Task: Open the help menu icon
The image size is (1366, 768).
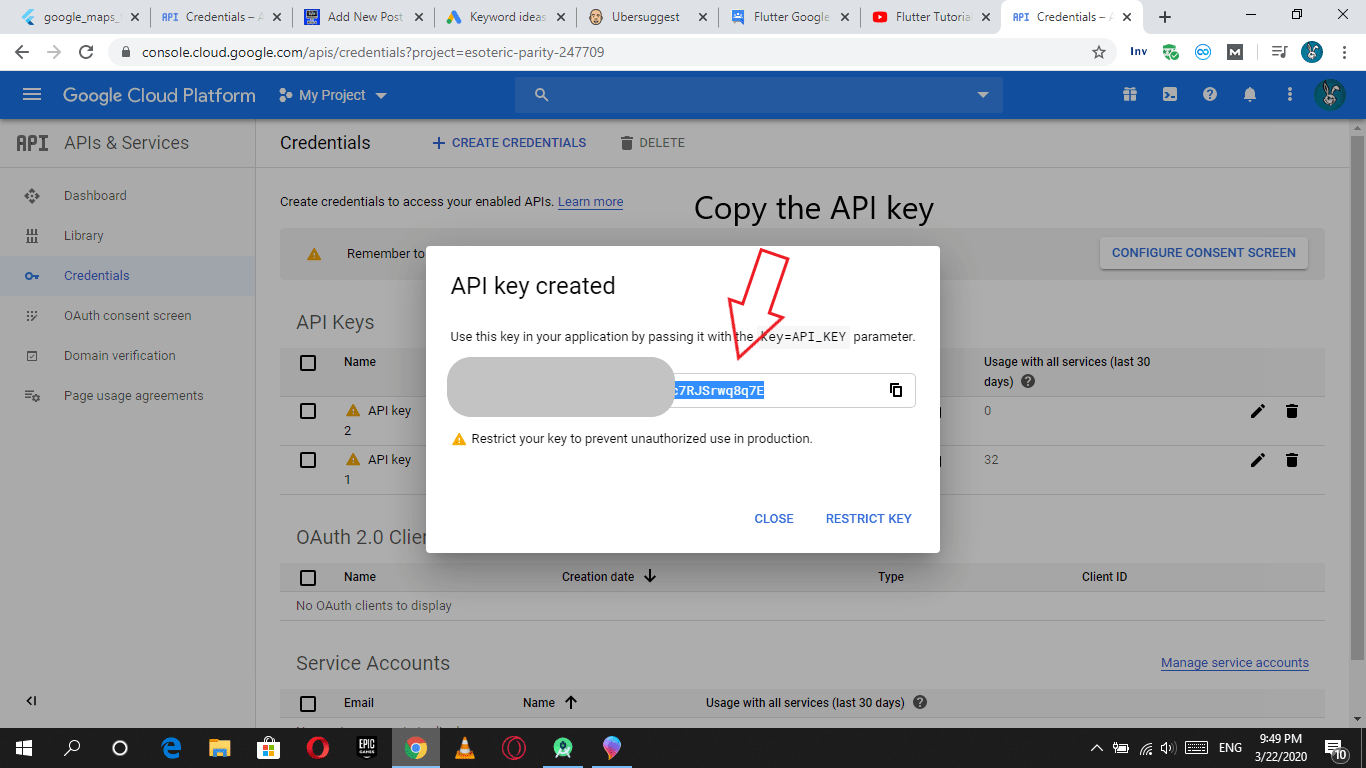Action: click(x=1209, y=94)
